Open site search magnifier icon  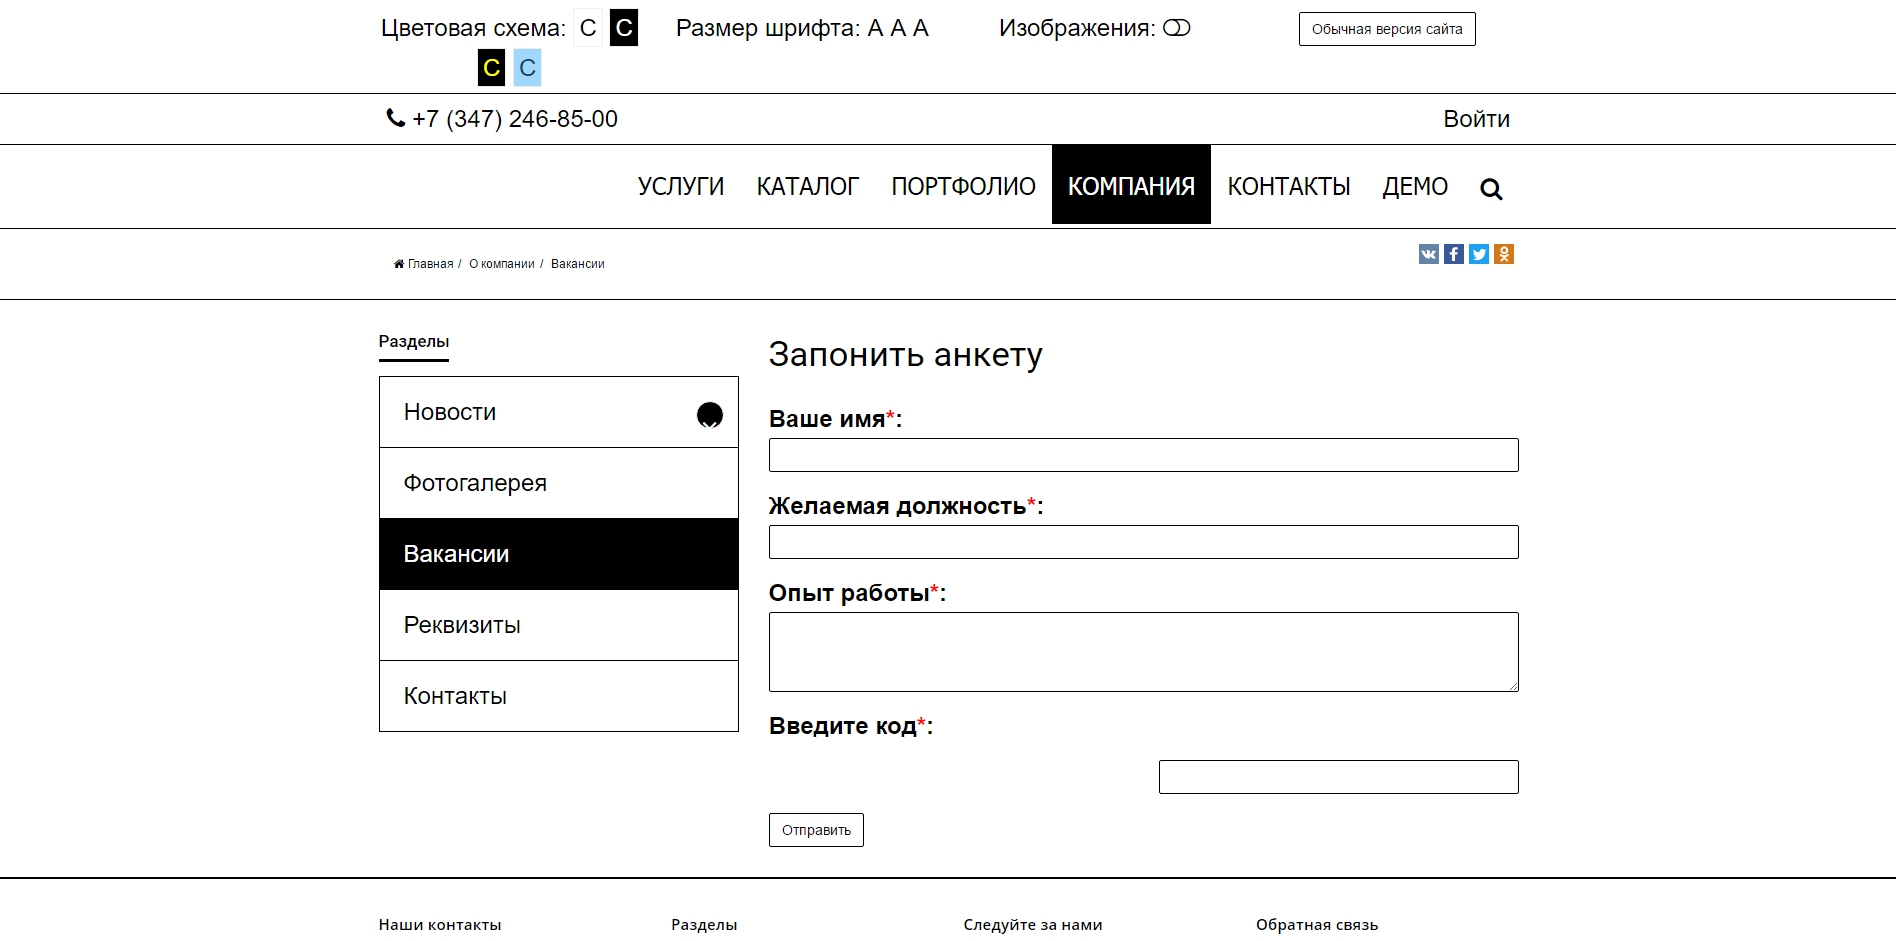(1490, 189)
